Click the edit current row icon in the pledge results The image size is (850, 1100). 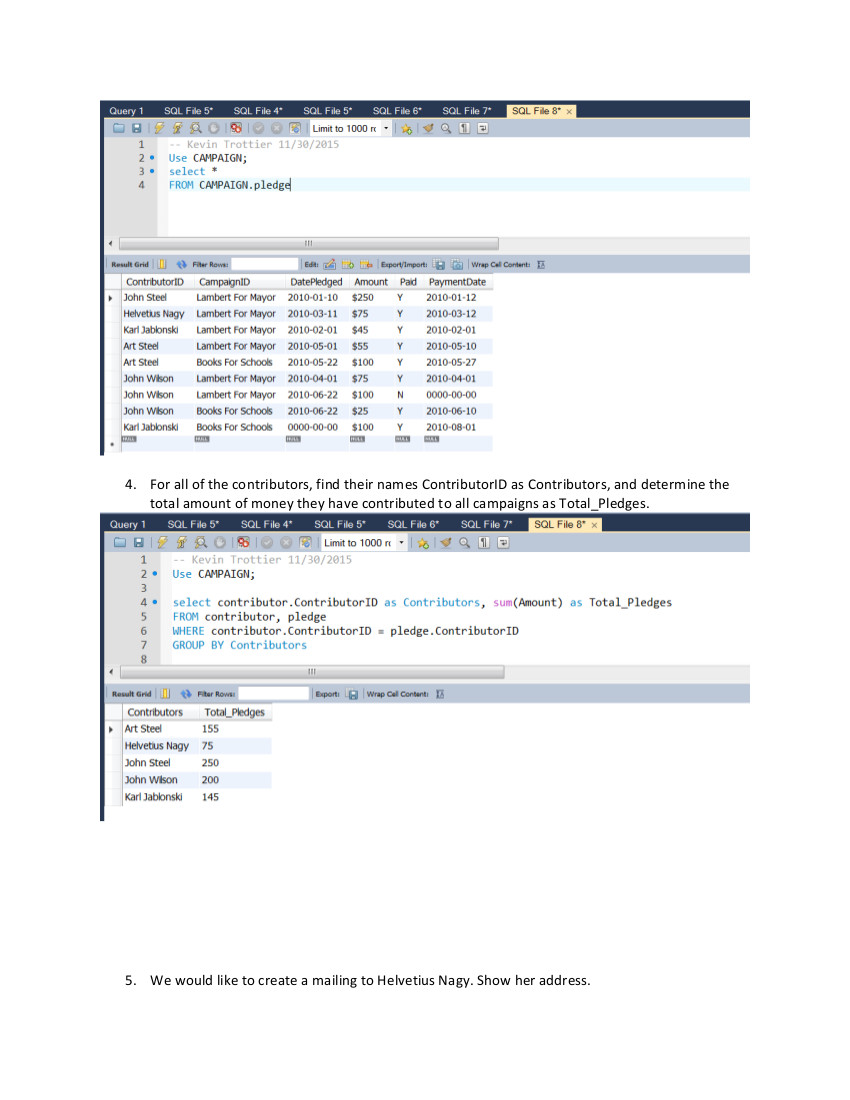329,265
